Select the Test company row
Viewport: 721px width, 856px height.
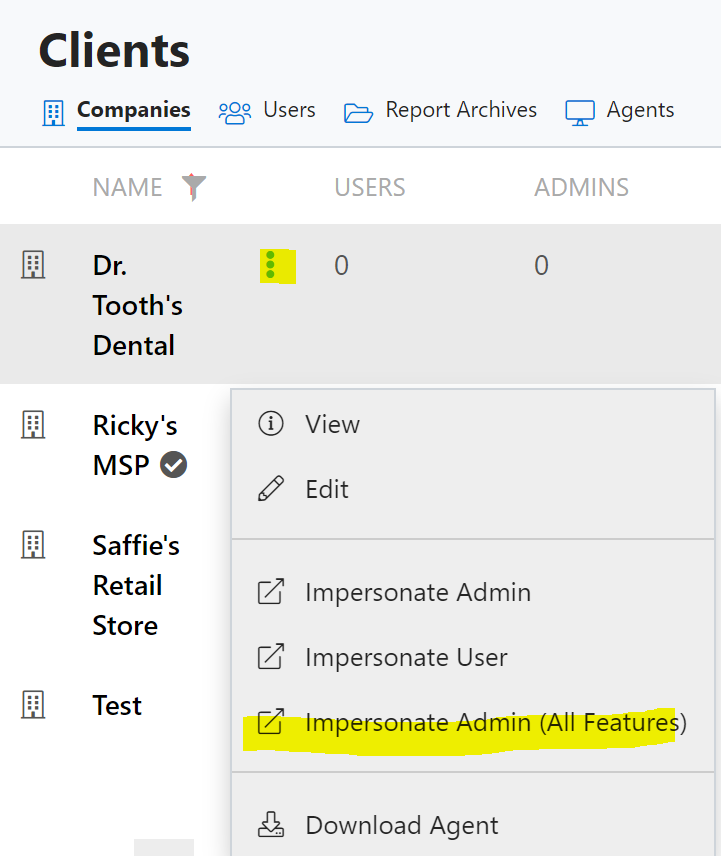(x=117, y=705)
